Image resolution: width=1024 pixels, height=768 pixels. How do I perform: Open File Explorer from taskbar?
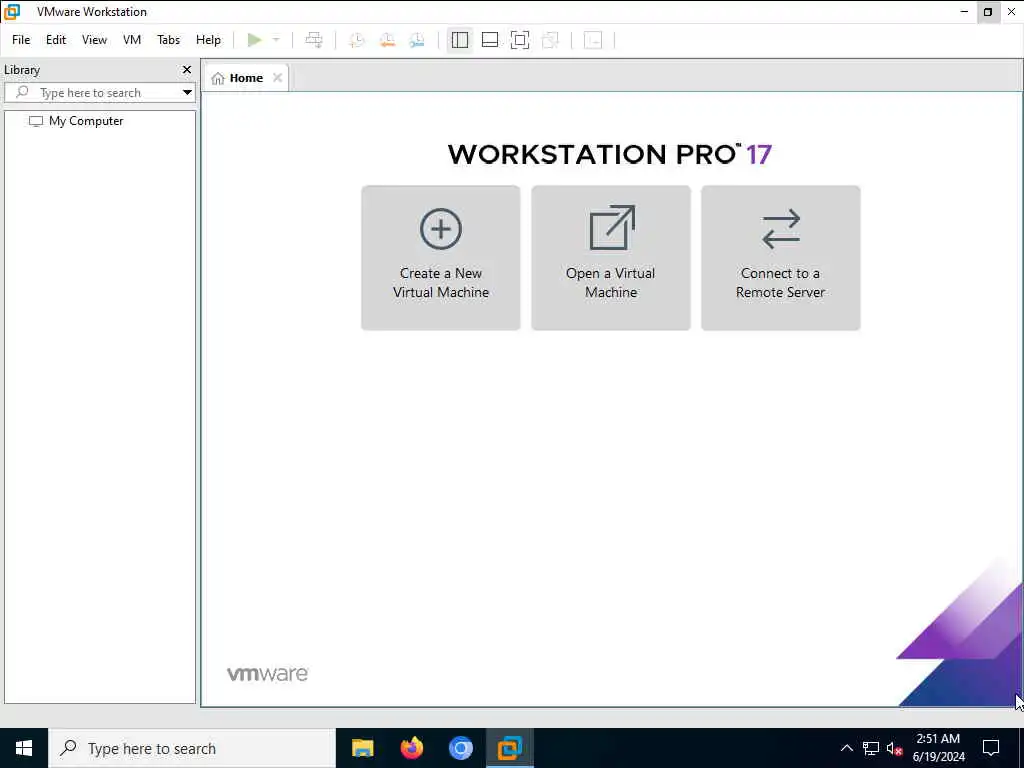(x=362, y=748)
